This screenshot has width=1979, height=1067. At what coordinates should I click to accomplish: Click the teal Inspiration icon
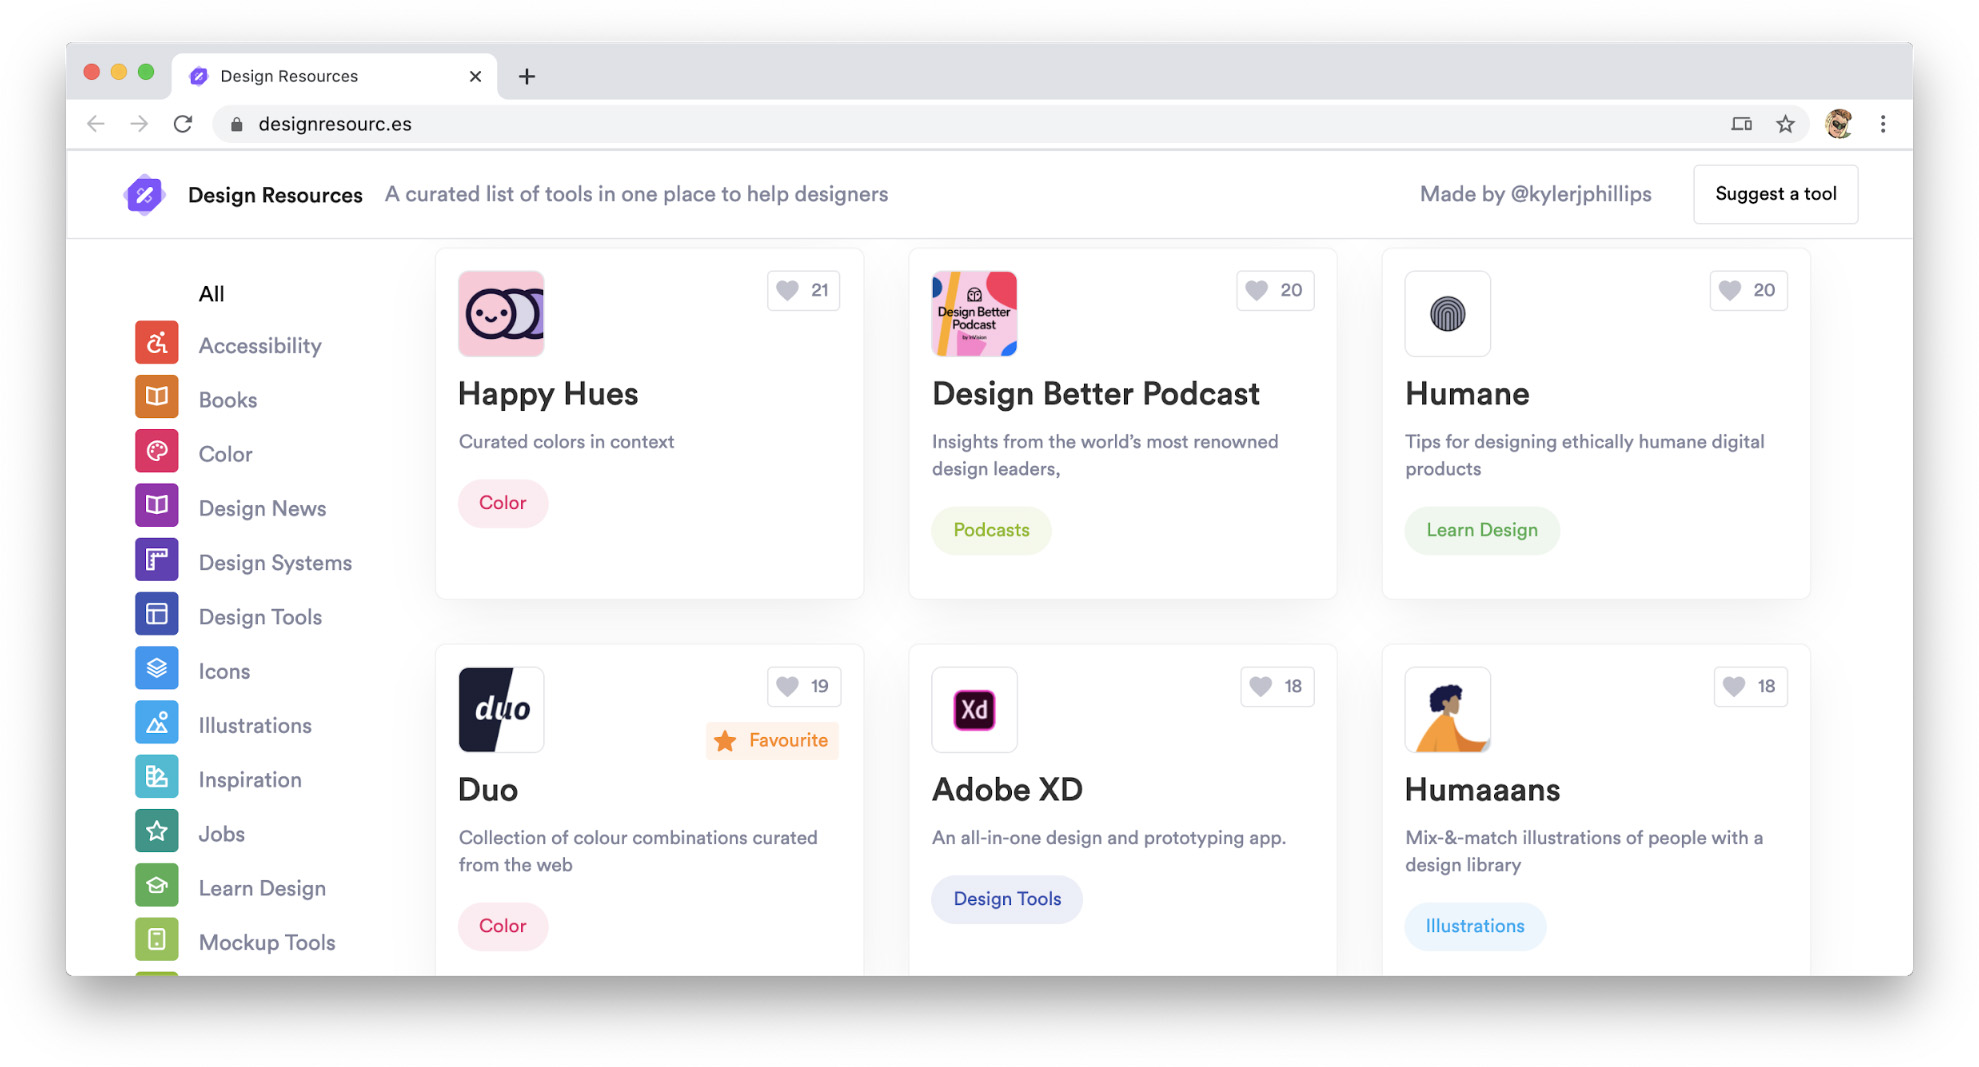coord(157,777)
